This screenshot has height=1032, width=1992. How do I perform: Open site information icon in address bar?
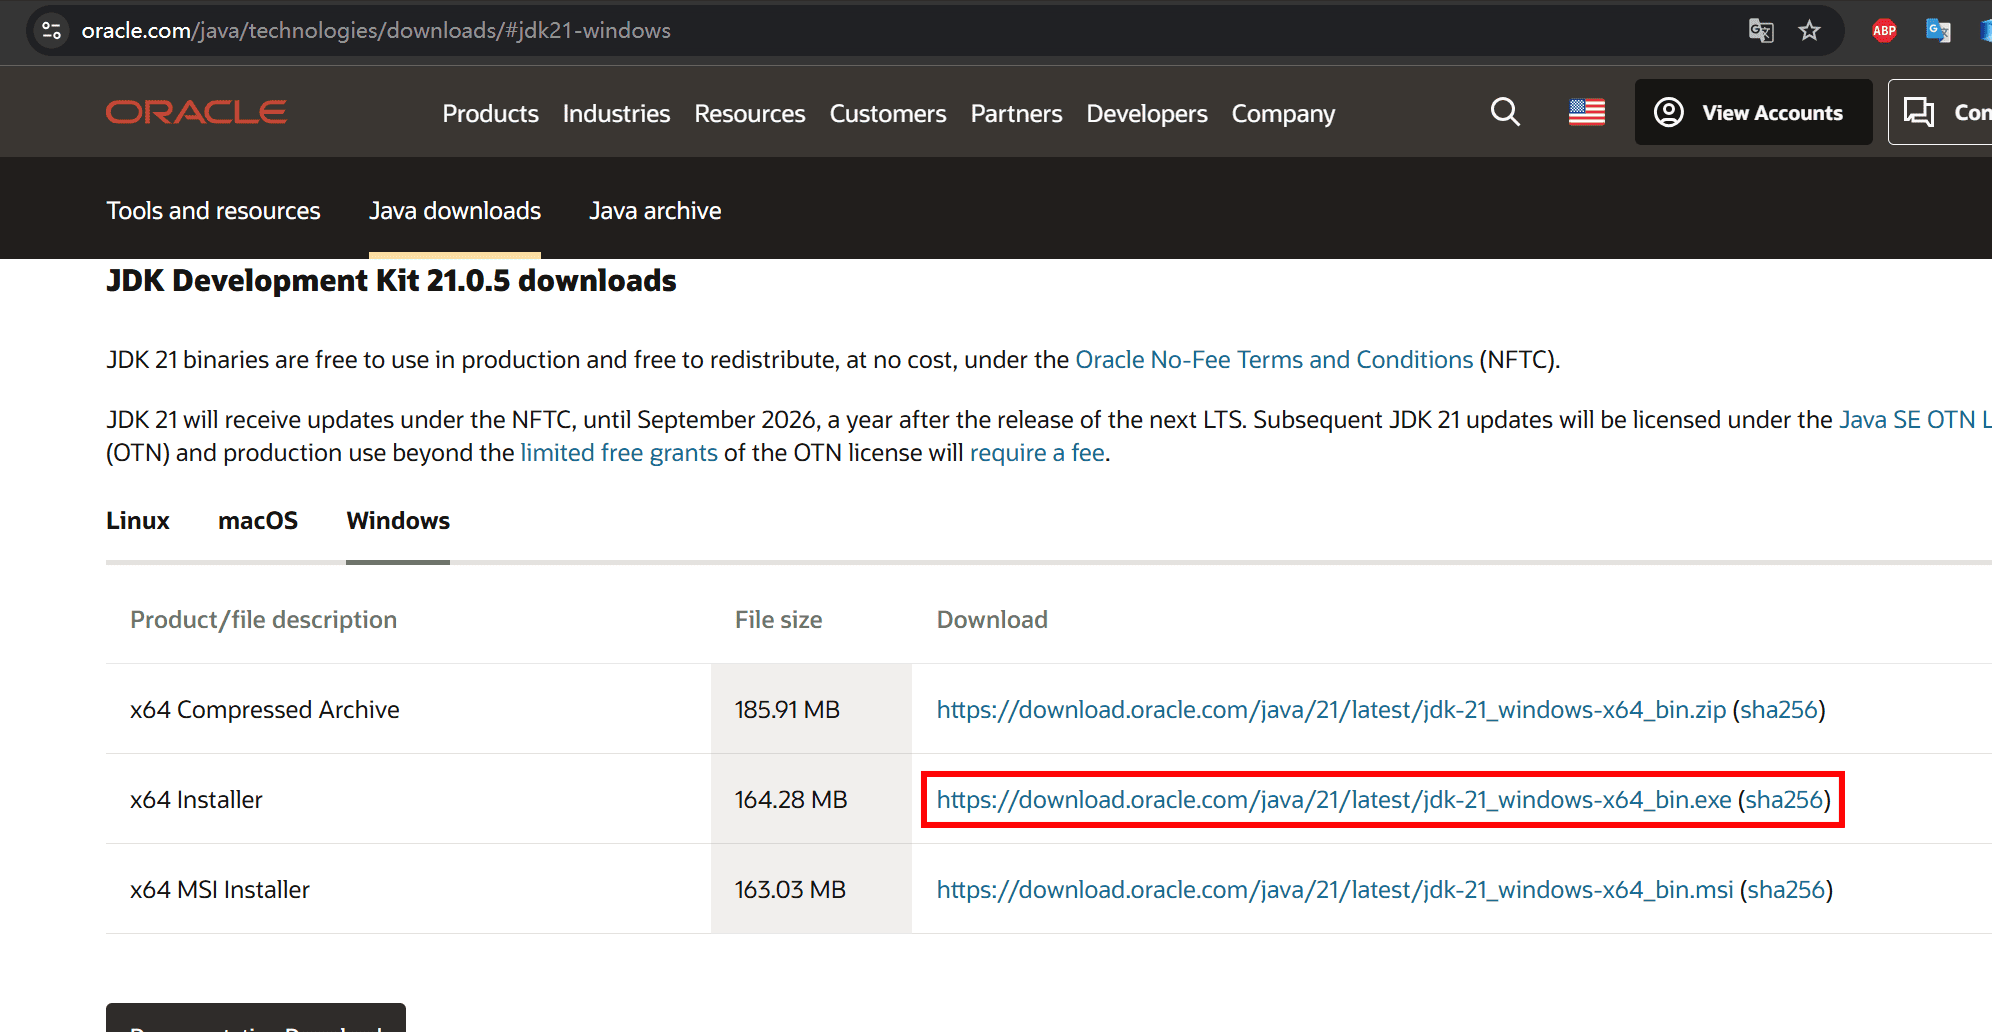[51, 31]
